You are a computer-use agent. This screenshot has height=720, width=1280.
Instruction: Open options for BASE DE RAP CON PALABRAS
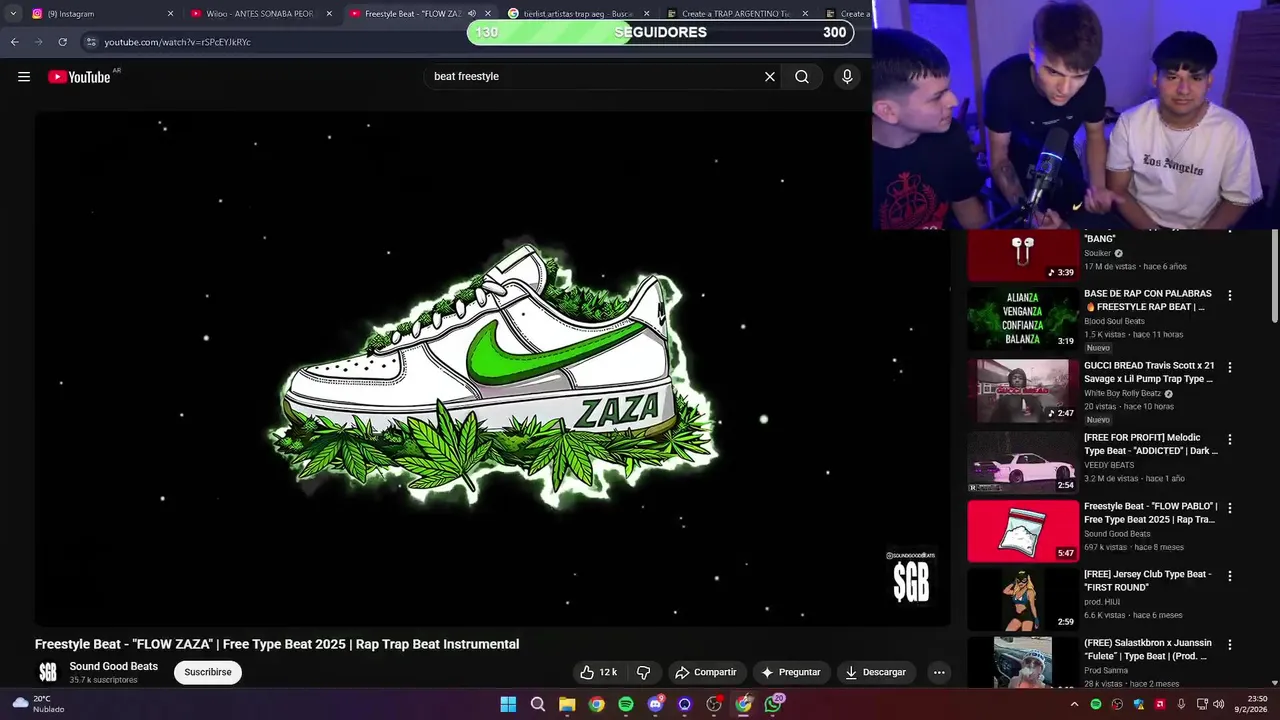click(1230, 296)
